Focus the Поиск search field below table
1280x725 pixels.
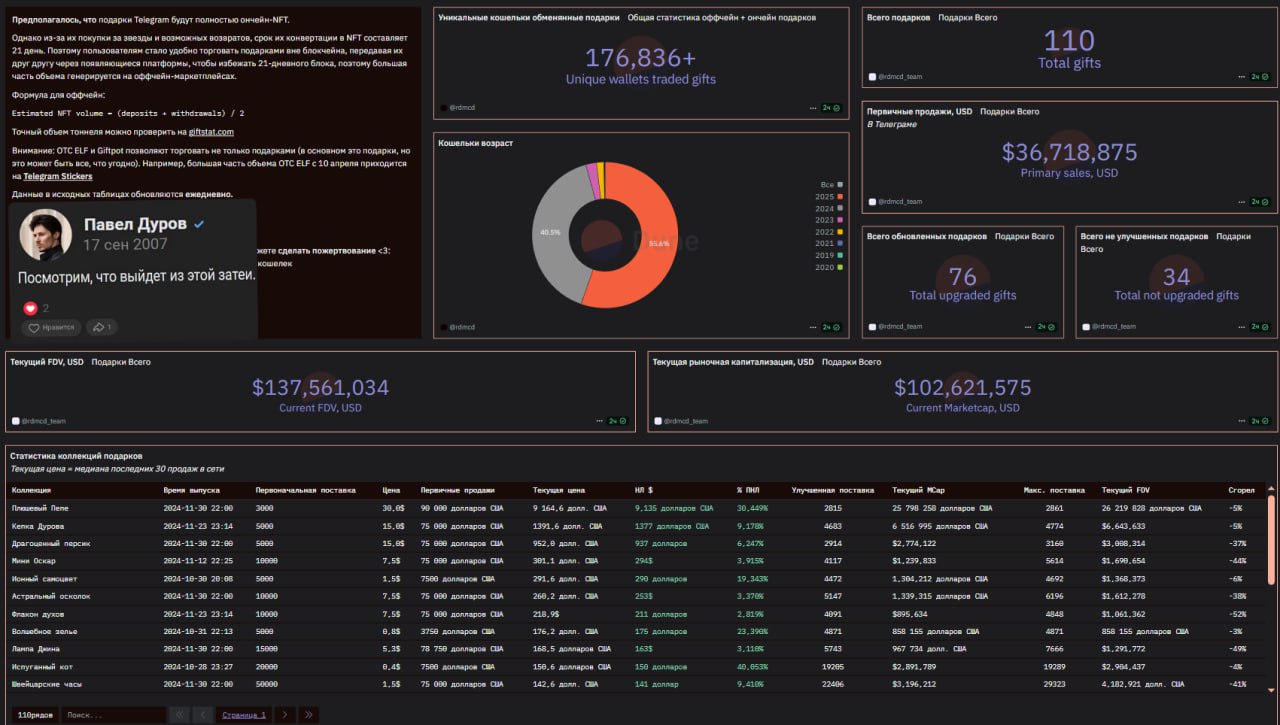point(113,715)
